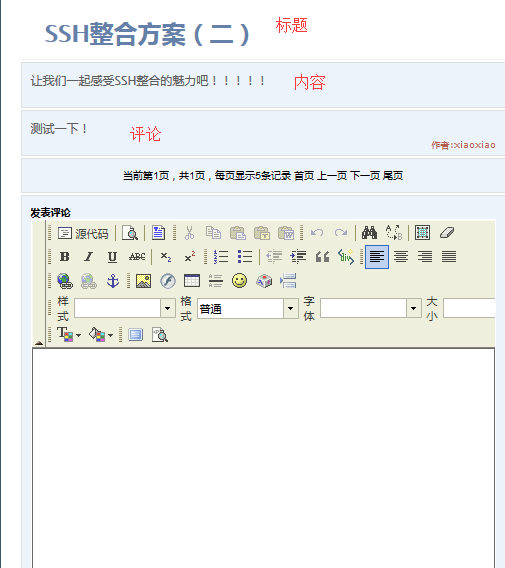Click the Maximize editor size icon
This screenshot has height=568, width=505.
point(135,335)
